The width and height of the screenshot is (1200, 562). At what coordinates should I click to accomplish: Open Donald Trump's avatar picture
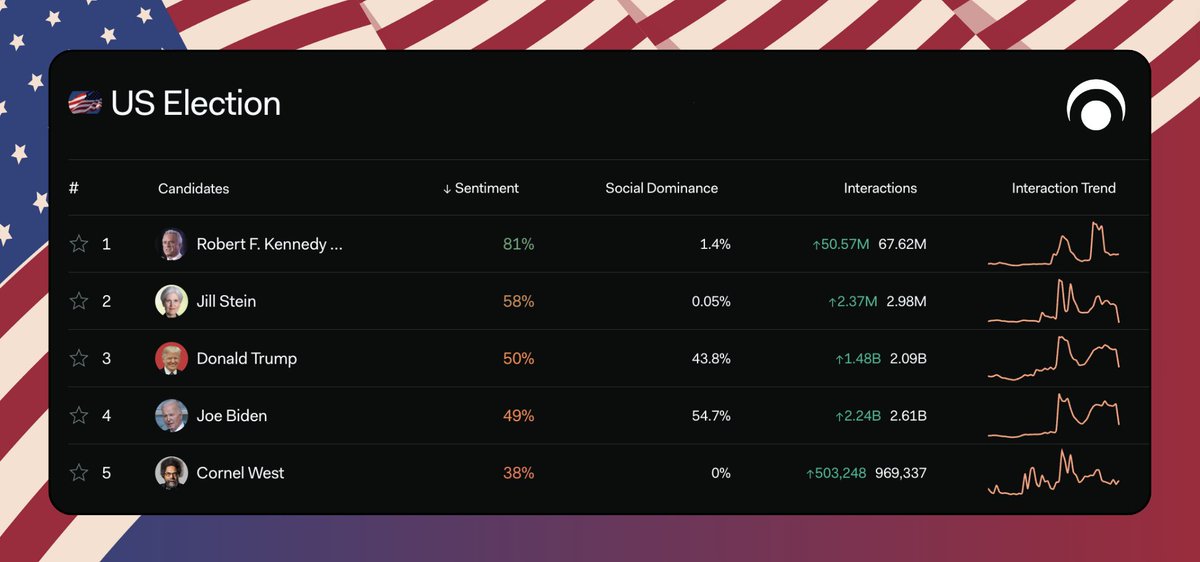172,358
